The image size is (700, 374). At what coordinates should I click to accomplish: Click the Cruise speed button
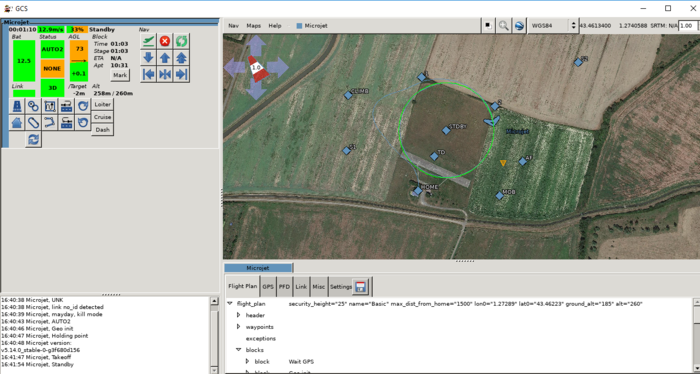[102, 117]
